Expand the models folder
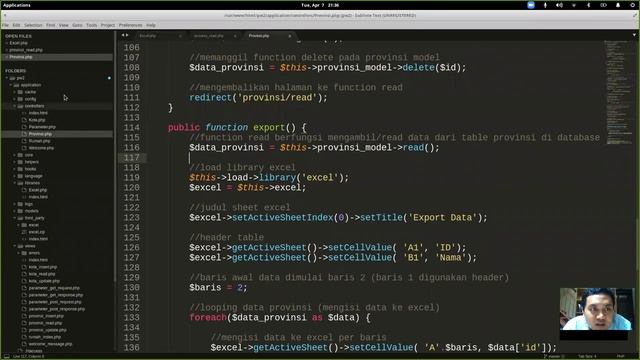This screenshot has width=640, height=360. pyautogui.click(x=15, y=211)
